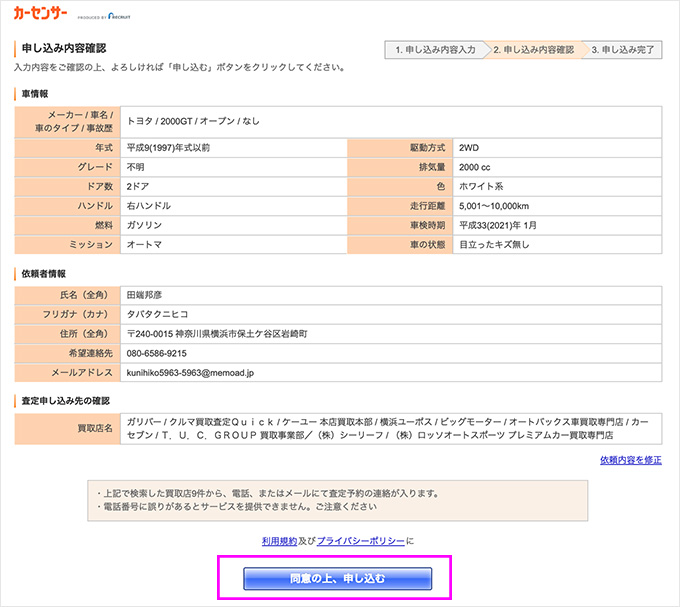Click the mileage value 5,001〜10,000km

[496, 206]
